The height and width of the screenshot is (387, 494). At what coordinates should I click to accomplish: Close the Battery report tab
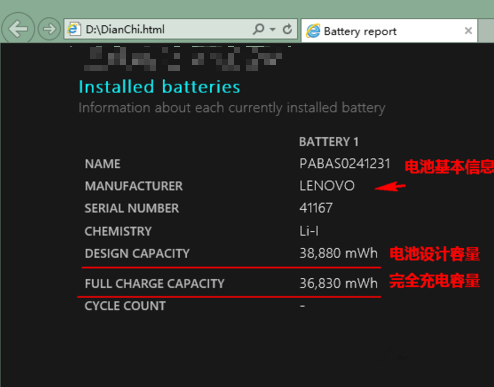[x=468, y=31]
